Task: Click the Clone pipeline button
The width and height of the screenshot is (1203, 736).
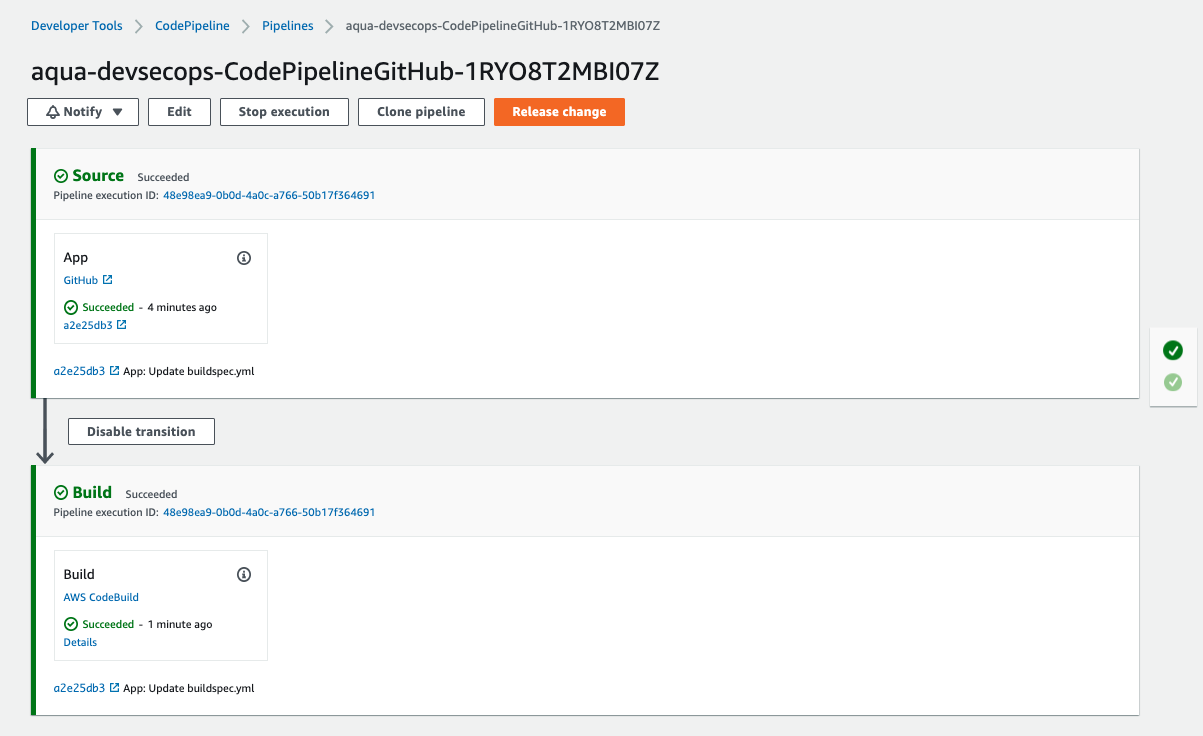Action: tap(421, 112)
